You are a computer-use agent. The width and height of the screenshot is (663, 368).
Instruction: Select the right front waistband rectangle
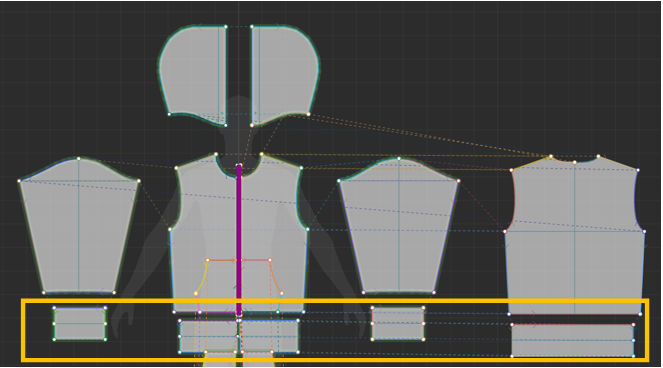point(269,336)
